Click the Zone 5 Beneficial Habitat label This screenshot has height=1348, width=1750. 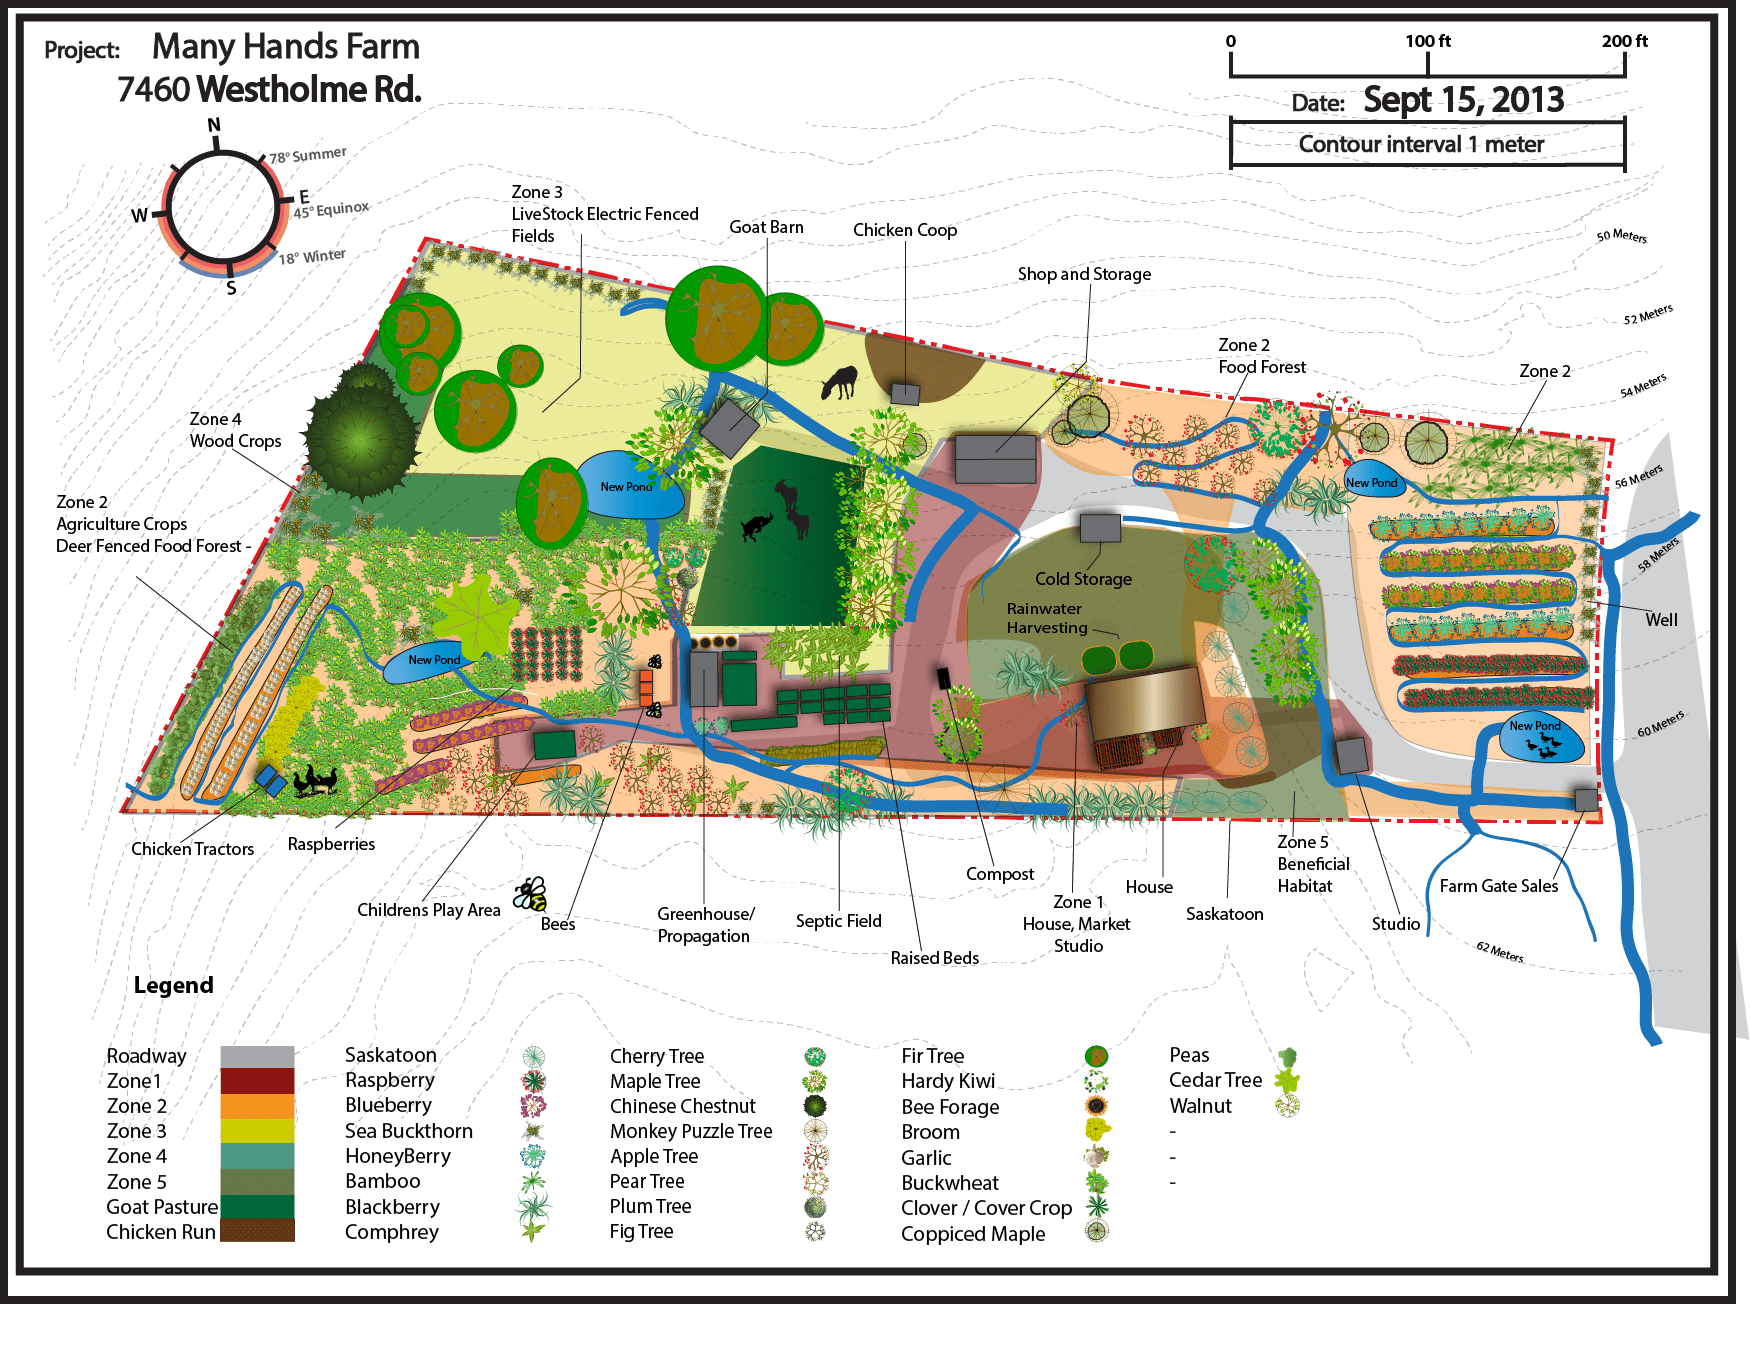click(x=1313, y=864)
